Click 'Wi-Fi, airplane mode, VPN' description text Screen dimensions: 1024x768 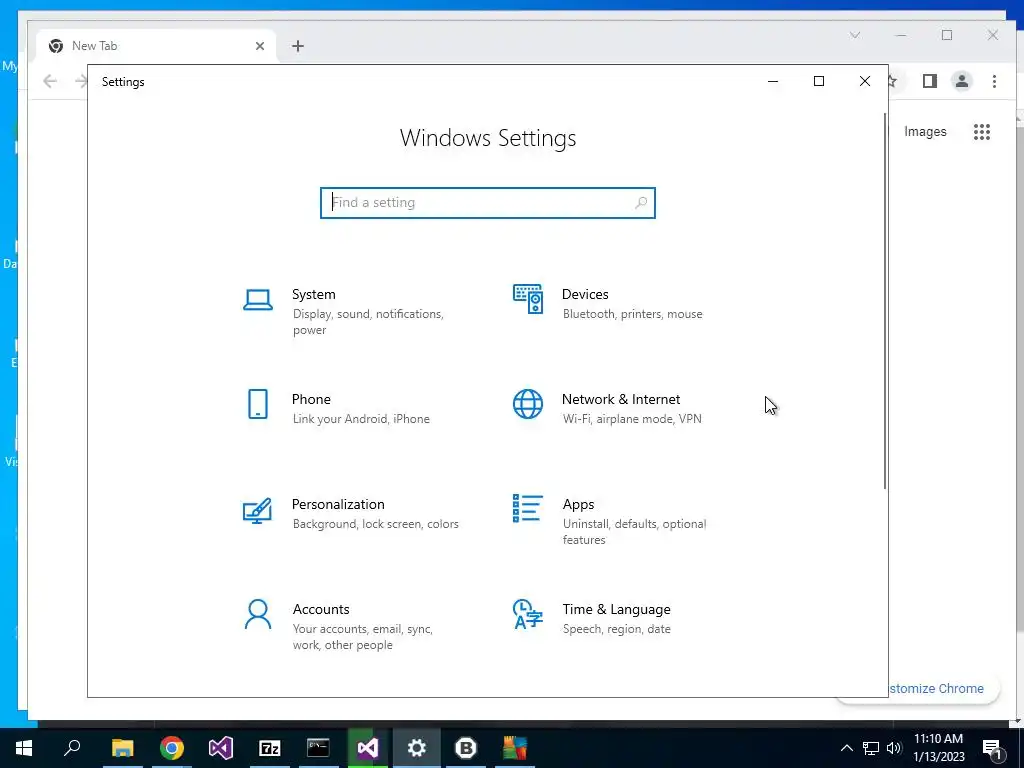(x=632, y=419)
